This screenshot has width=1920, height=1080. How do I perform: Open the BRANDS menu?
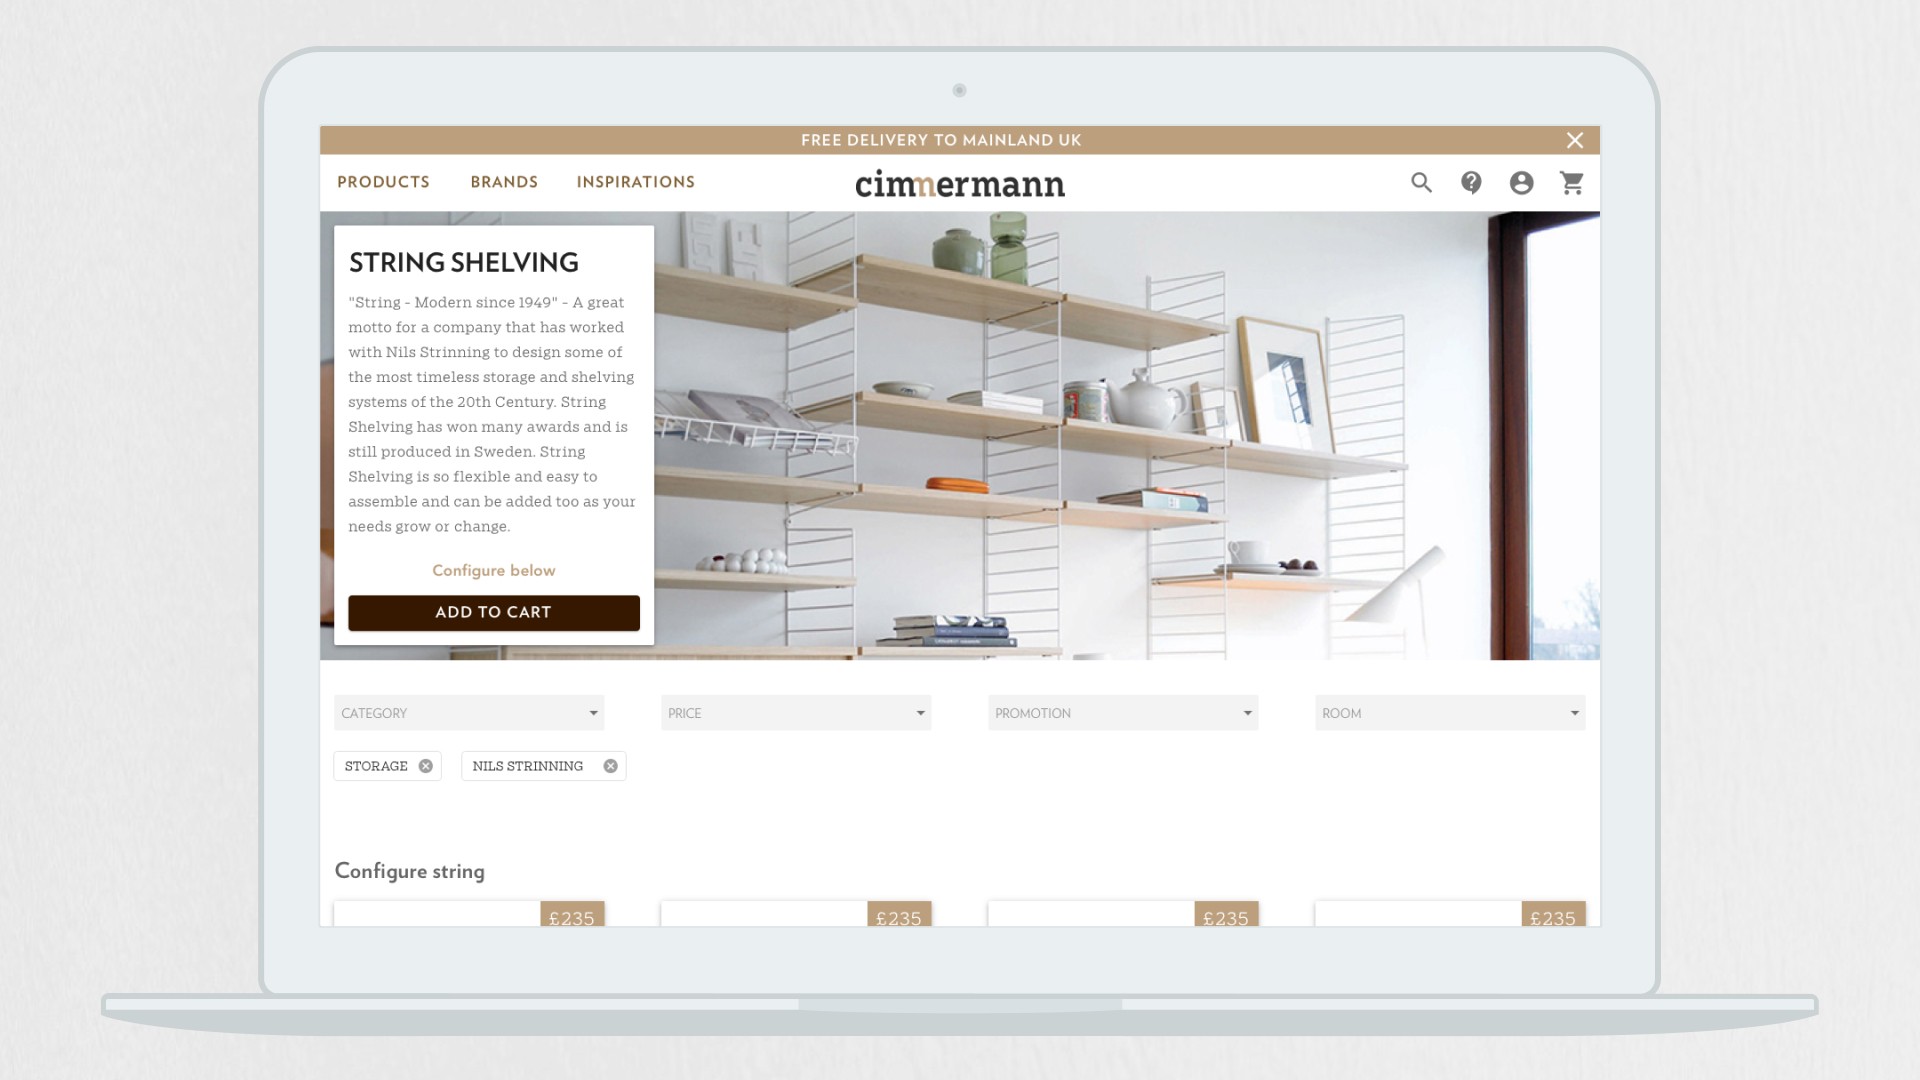click(504, 182)
